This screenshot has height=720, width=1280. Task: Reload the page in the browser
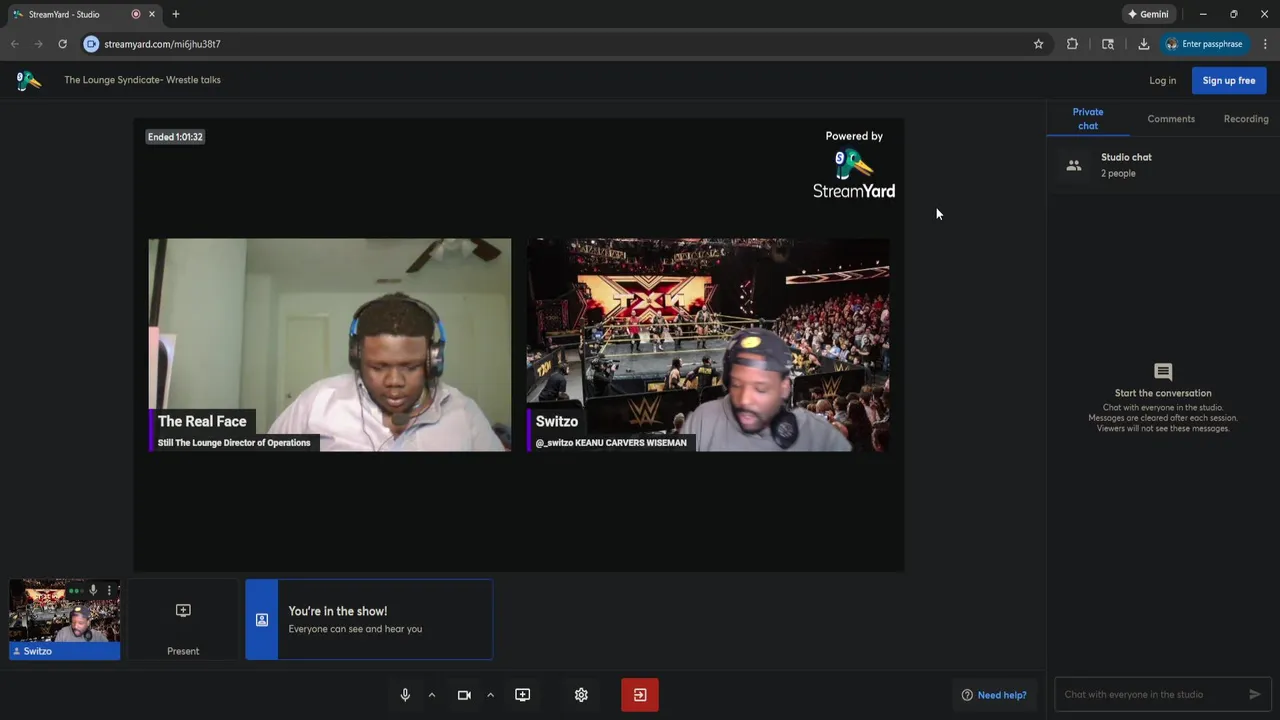[62, 44]
